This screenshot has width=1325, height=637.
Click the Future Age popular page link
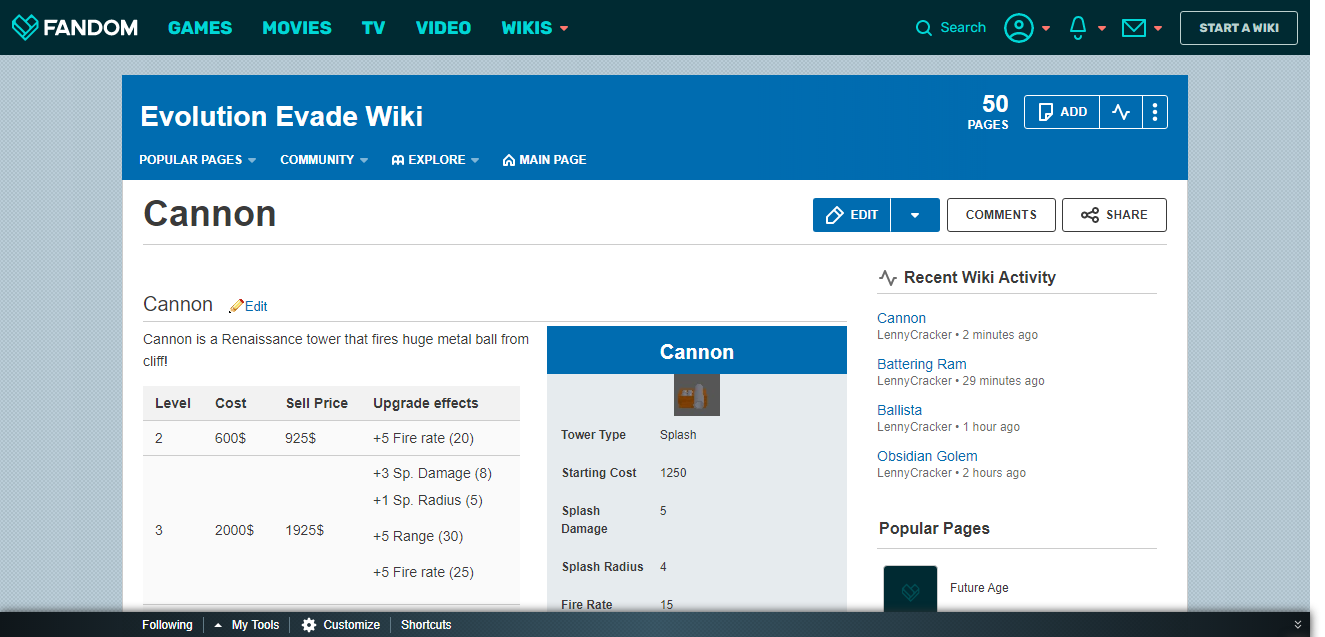979,588
